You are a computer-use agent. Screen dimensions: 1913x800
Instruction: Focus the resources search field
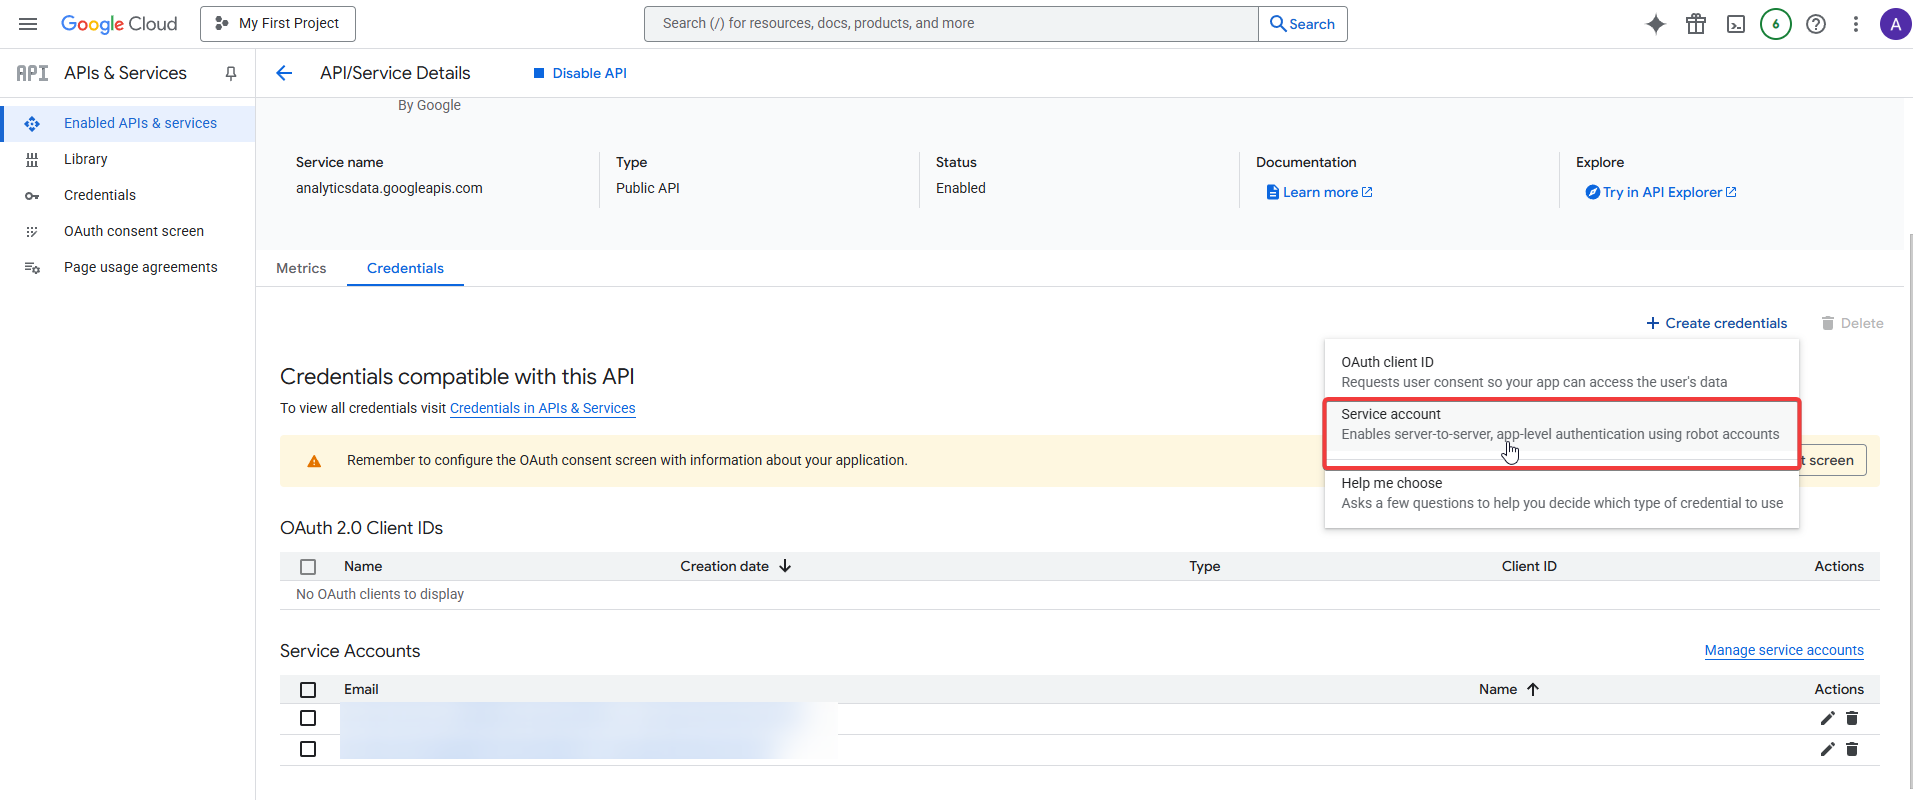coord(951,24)
